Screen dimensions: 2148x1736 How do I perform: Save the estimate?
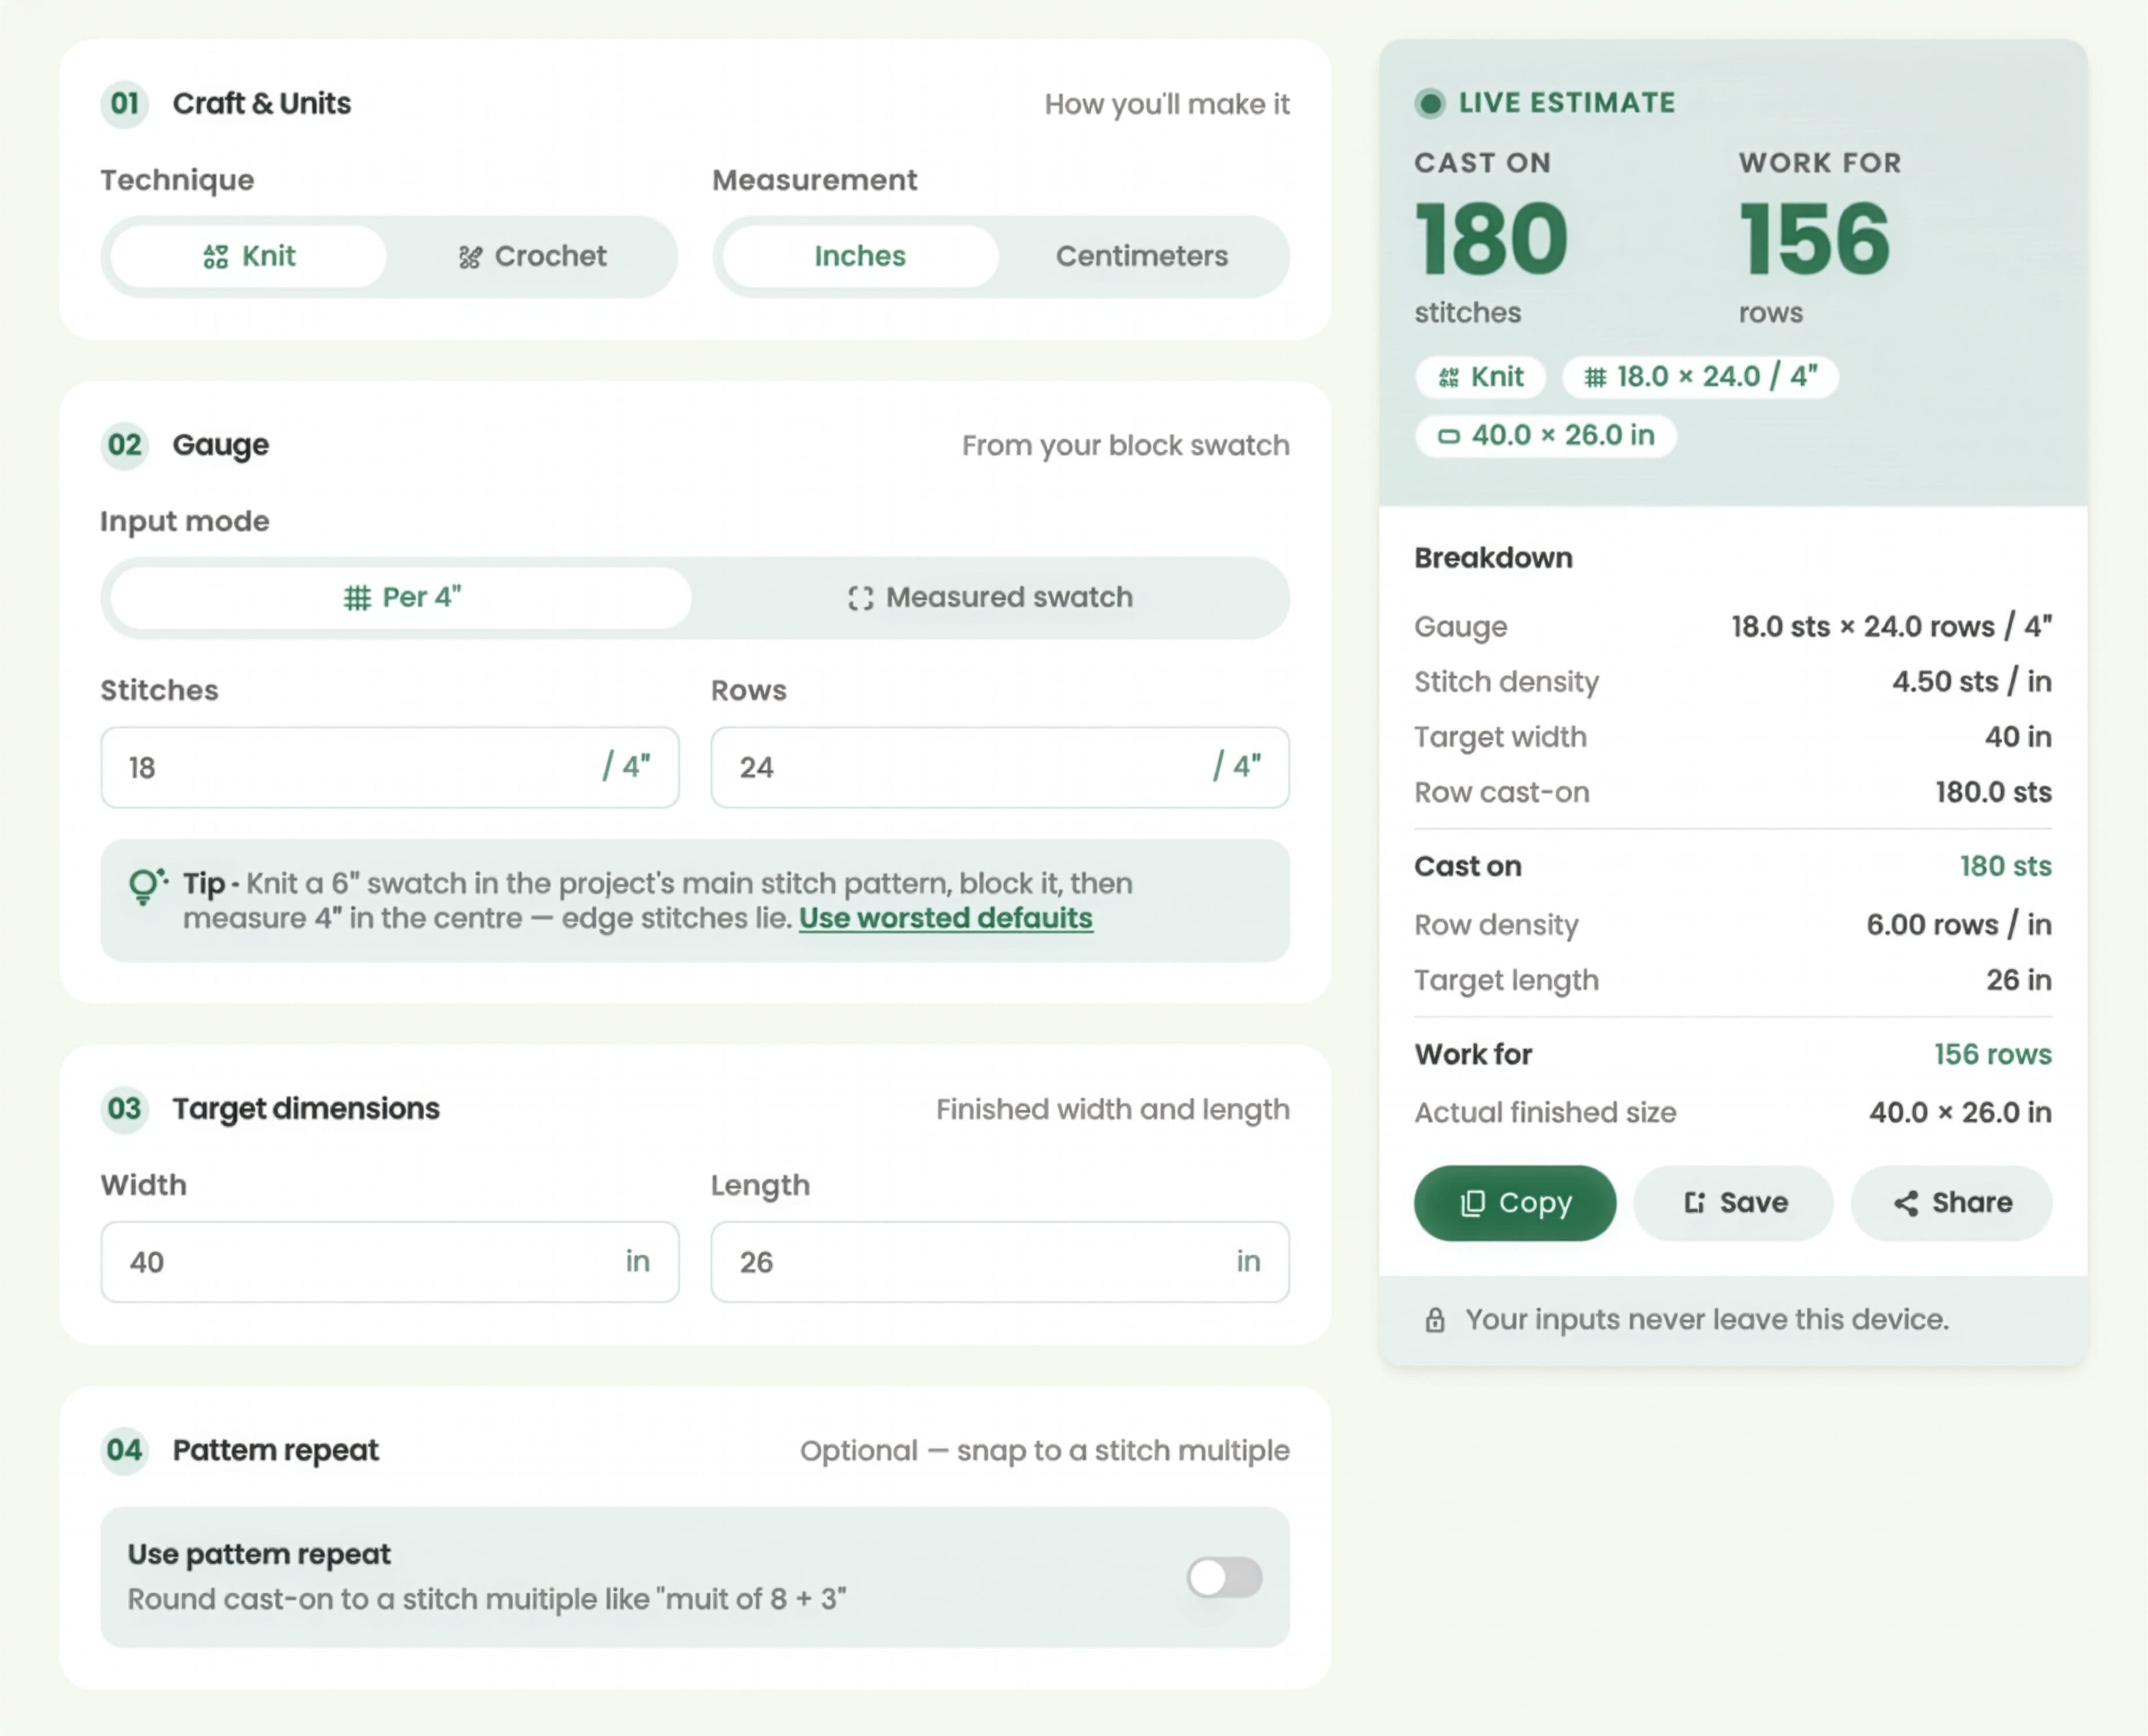coord(1733,1202)
